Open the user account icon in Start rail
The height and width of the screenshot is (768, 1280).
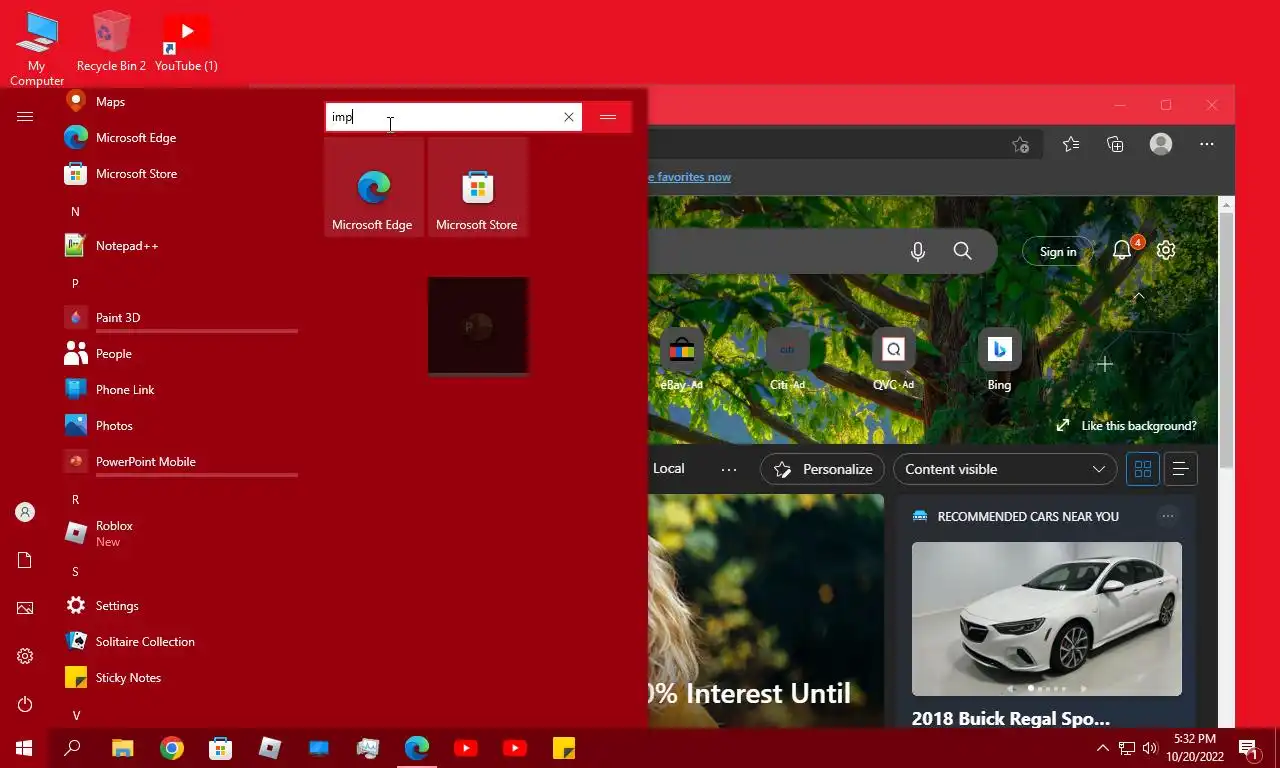tap(25, 512)
